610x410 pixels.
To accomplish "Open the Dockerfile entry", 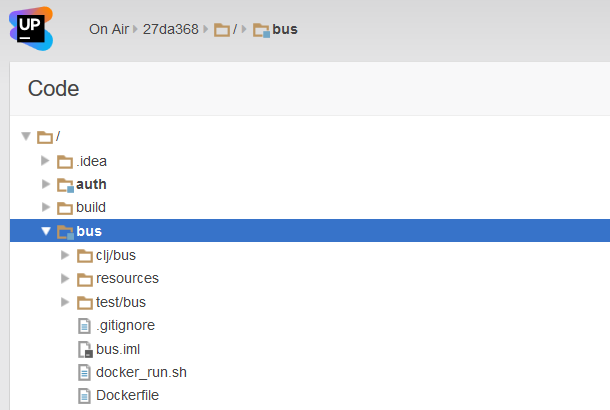I will click(127, 395).
